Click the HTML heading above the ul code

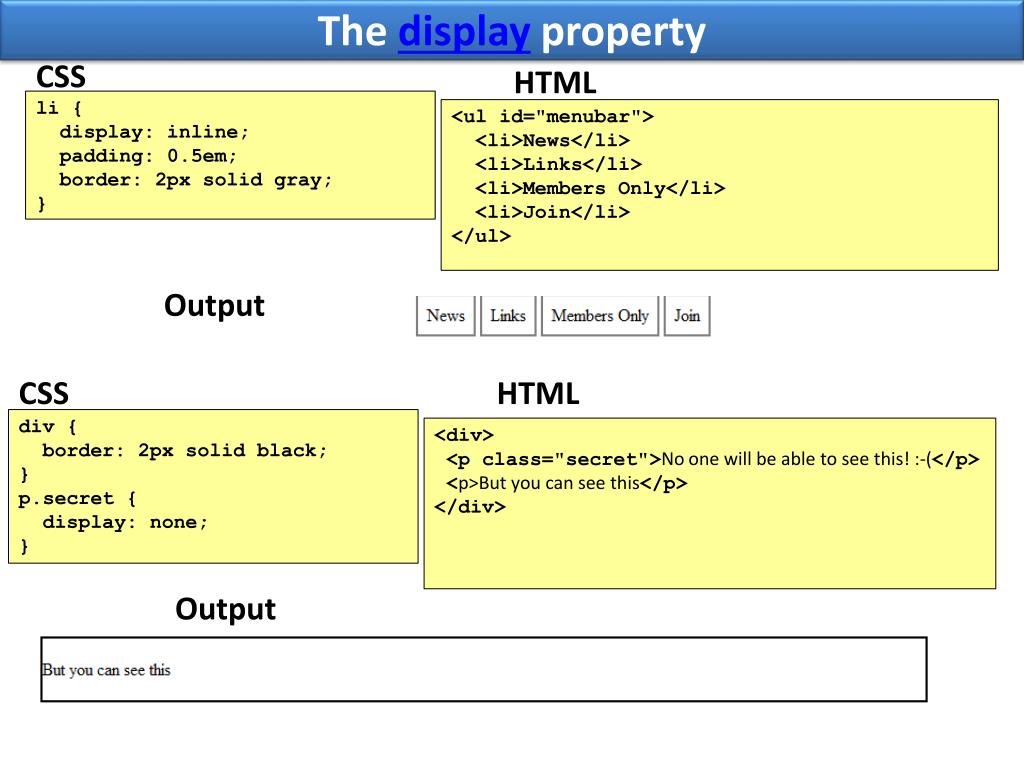pos(555,84)
